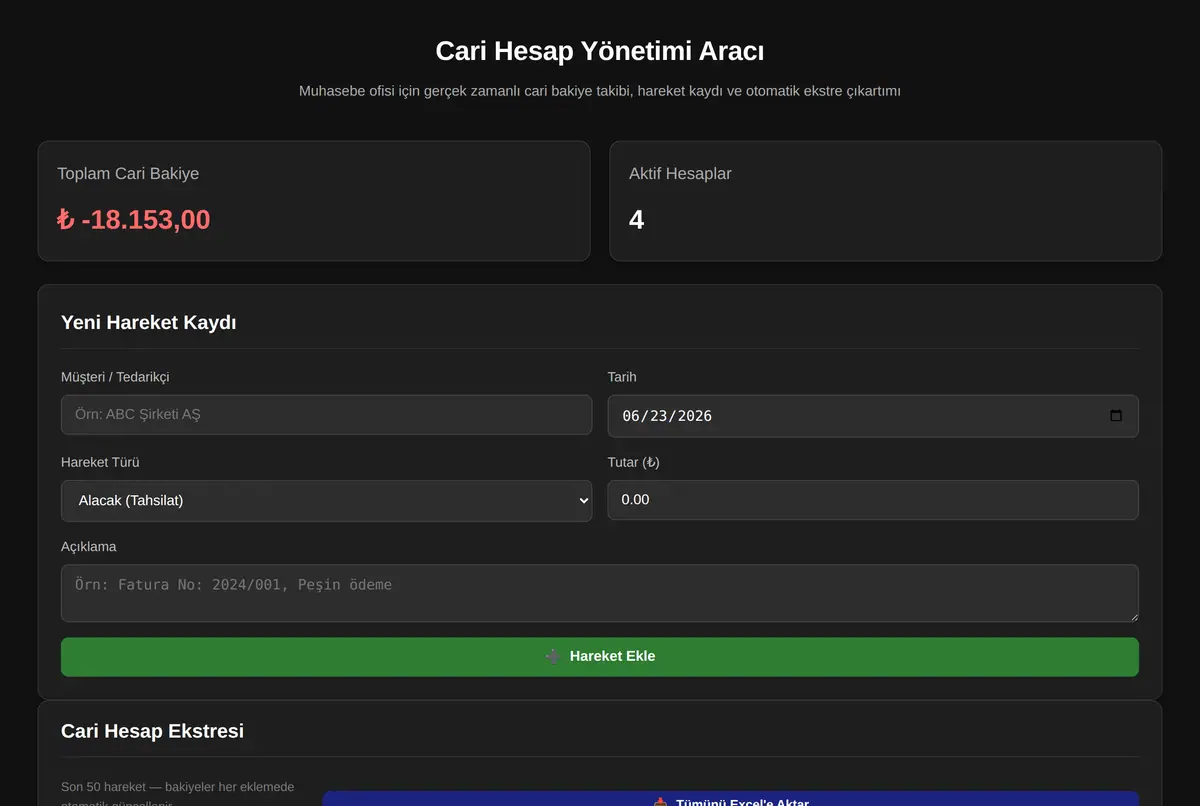Image resolution: width=1200 pixels, height=806 pixels.
Task: Click the Tümünü Excel'e Aktar button
Action: 731,799
